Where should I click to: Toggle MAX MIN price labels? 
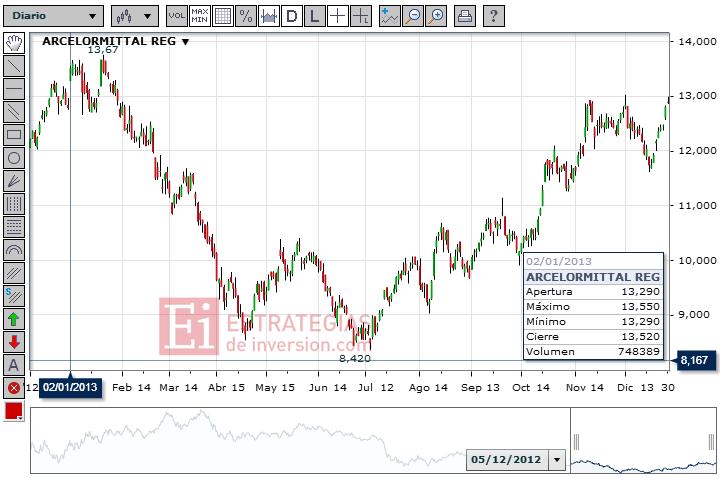[x=200, y=16]
